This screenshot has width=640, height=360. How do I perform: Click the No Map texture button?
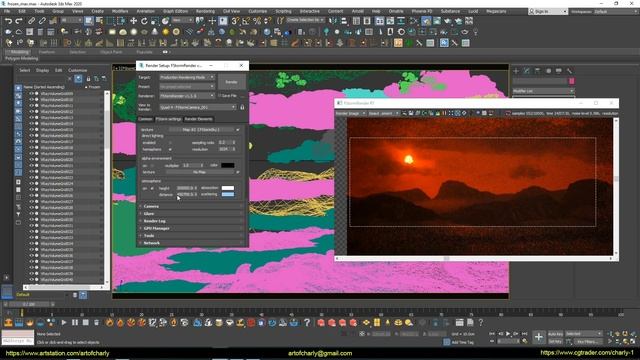click(x=199, y=172)
